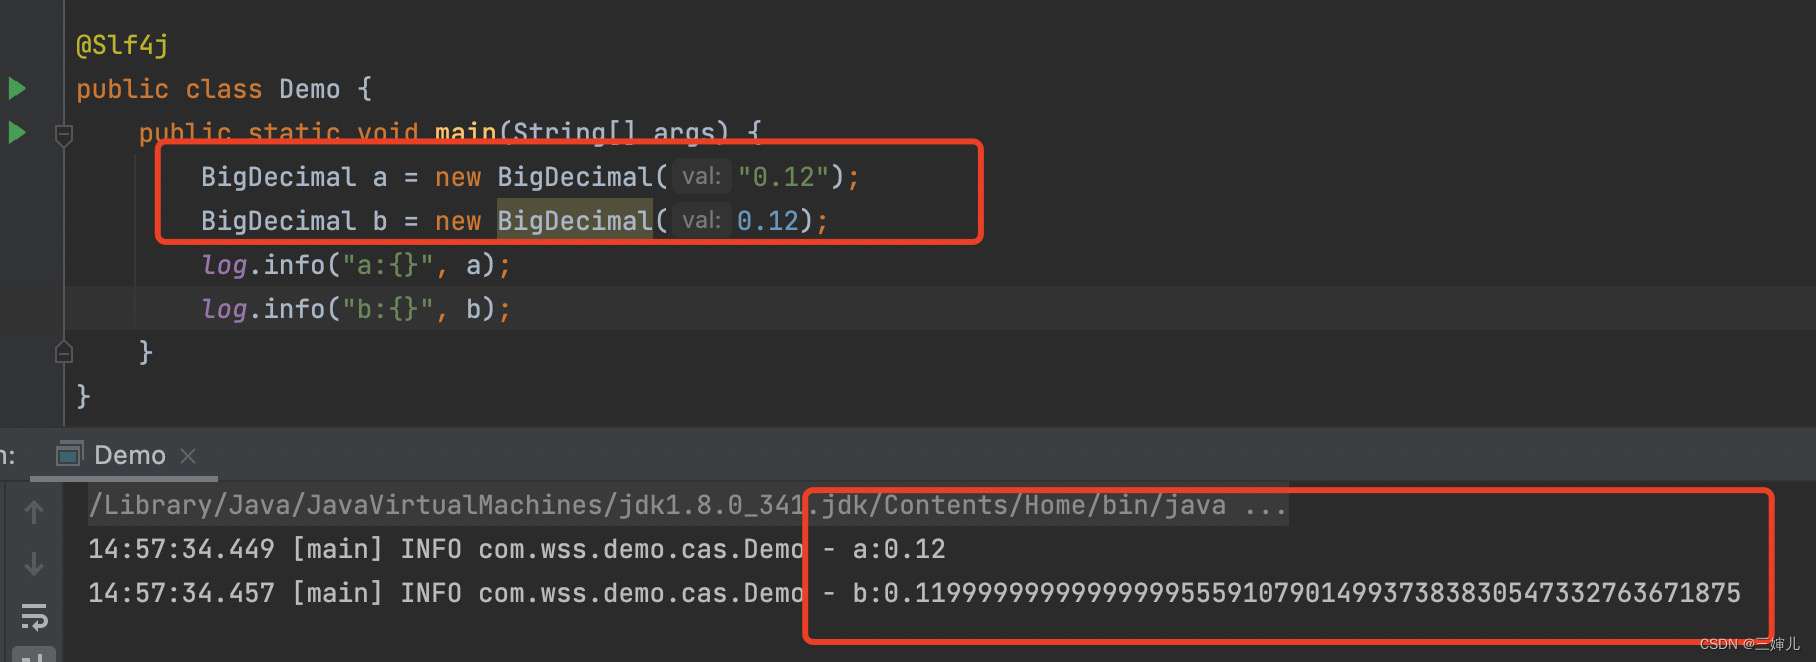Click run gutter arrow beside main method
The height and width of the screenshot is (662, 1816).
17,132
